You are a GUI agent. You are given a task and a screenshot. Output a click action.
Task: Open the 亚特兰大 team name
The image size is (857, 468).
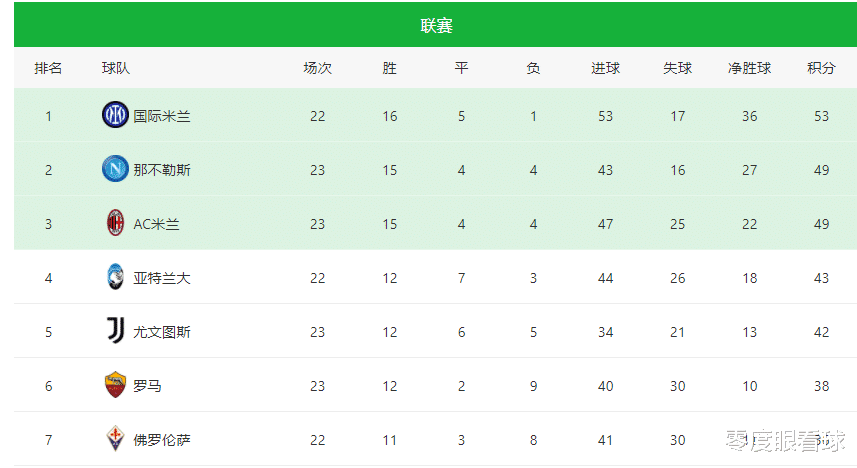click(x=162, y=278)
